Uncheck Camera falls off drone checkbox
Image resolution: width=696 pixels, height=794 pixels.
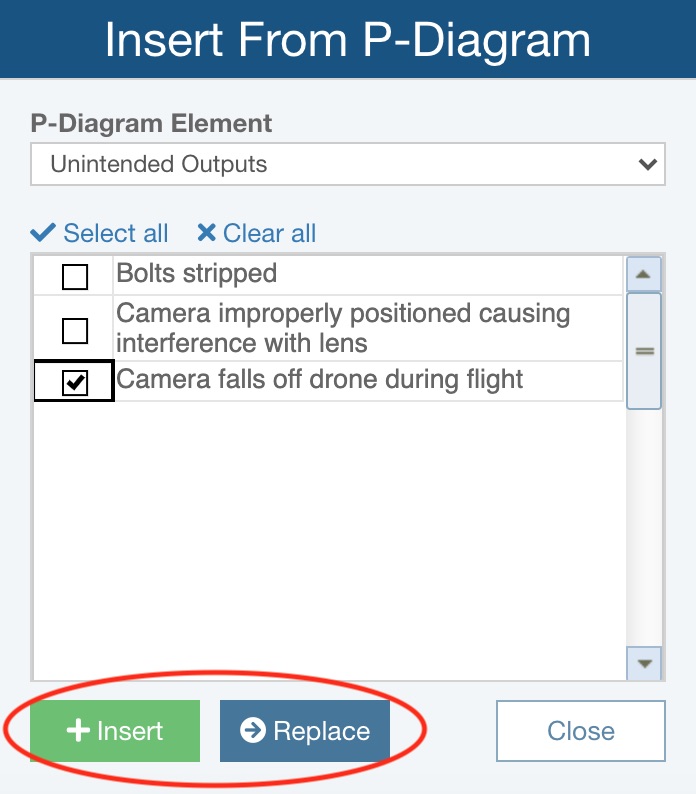click(75, 382)
